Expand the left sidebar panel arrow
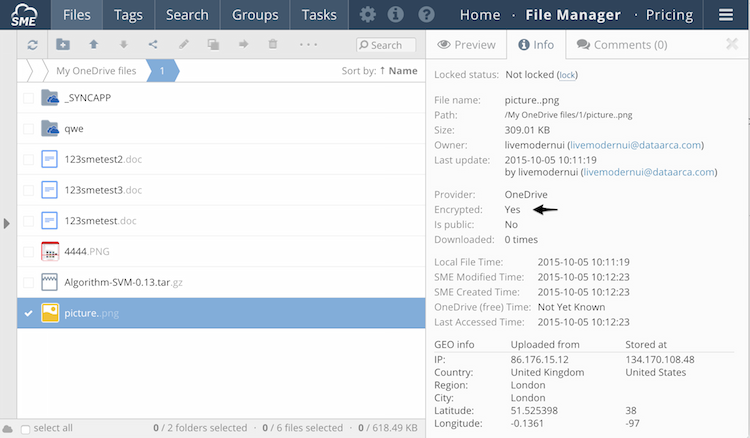Viewport: 750px width, 438px height. click(7, 223)
